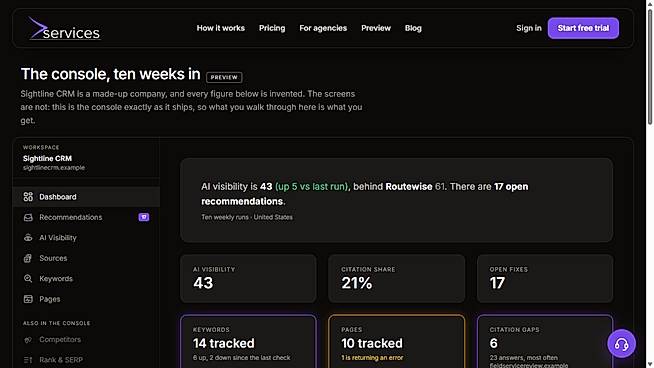Click 'Routewise' competitor name
The width and height of the screenshot is (654, 368).
coord(409,187)
